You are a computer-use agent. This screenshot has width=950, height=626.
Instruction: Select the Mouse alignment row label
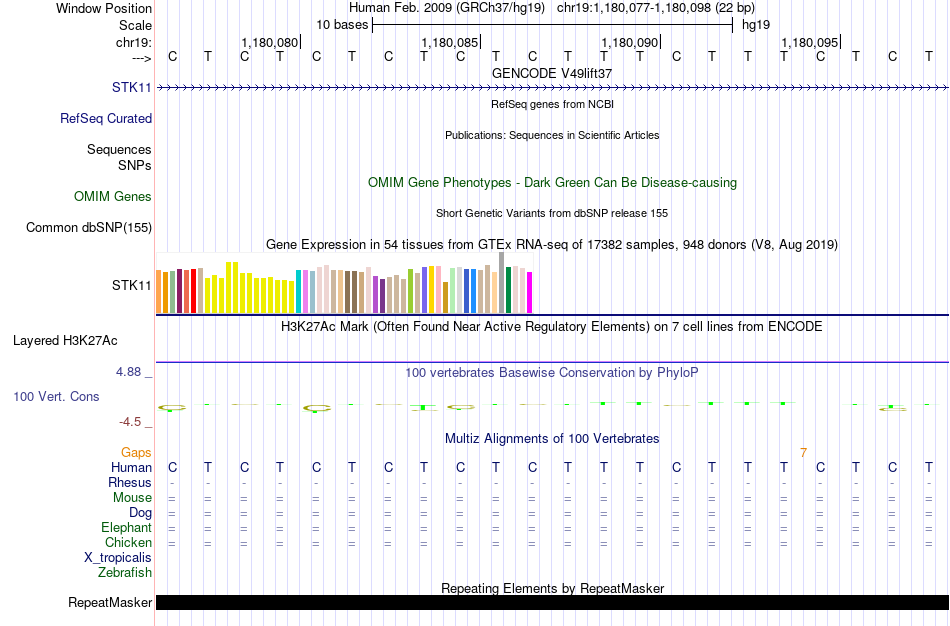pyautogui.click(x=132, y=498)
